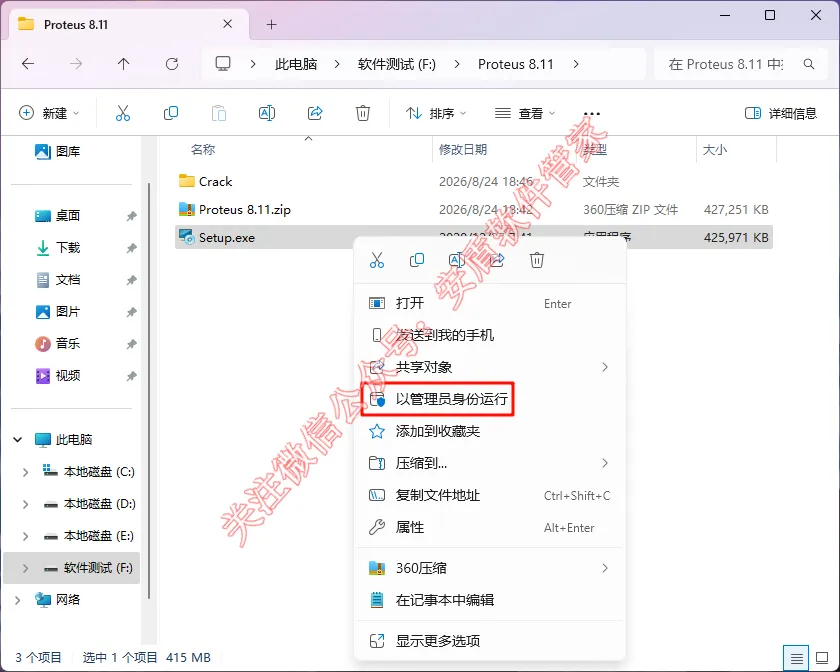Select the Proteus 8.11.zip file
This screenshot has width=840, height=672.
474,210
